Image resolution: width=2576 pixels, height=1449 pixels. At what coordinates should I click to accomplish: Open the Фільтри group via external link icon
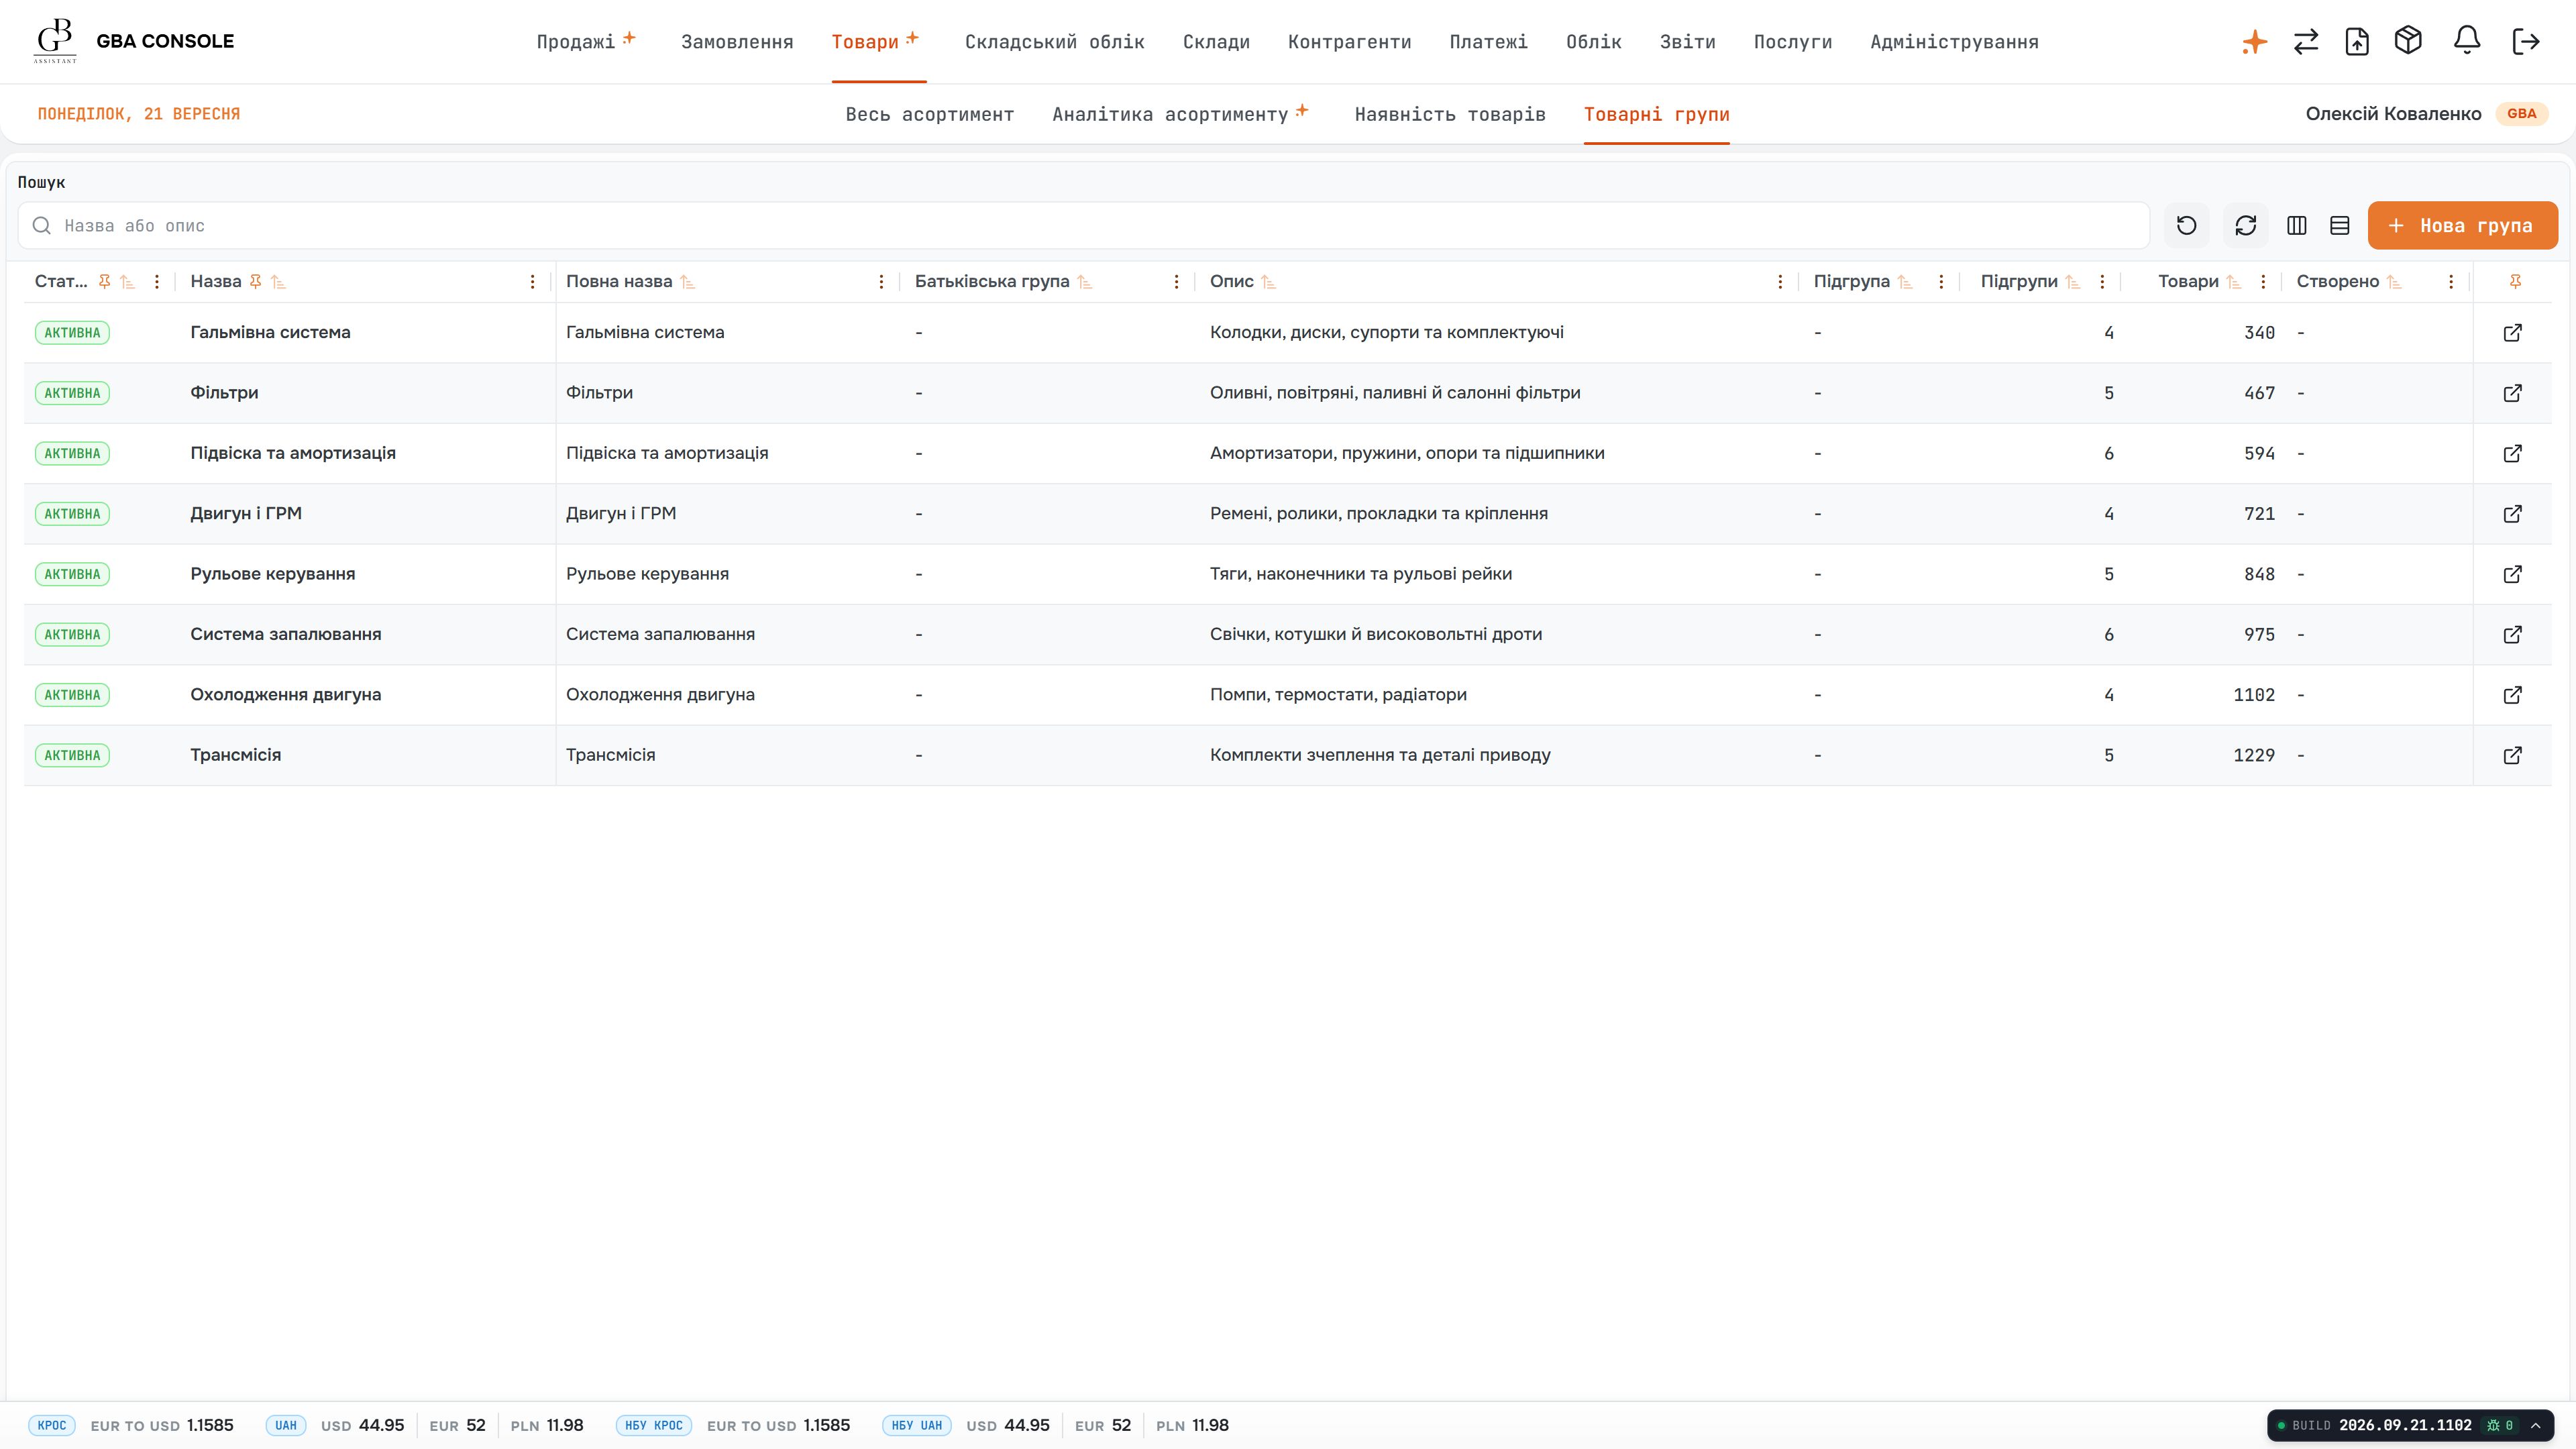[x=2512, y=393]
